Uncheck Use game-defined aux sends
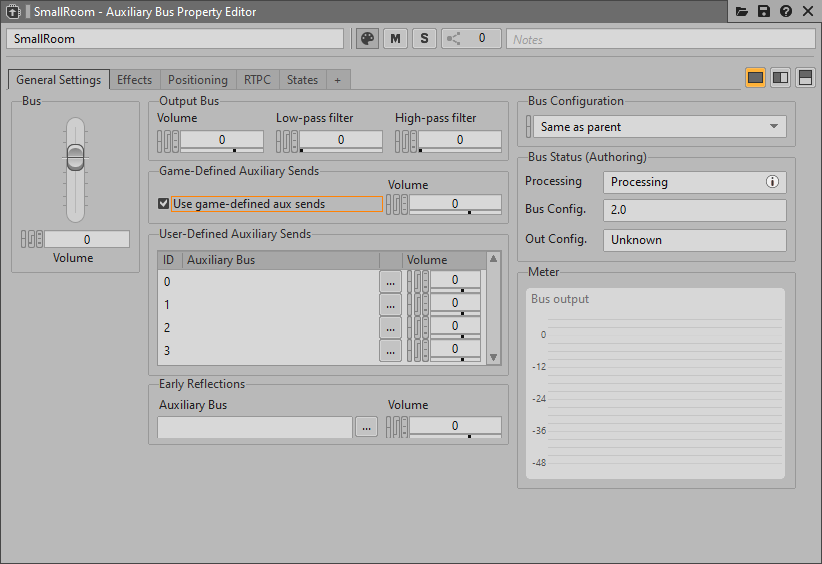 pyautogui.click(x=164, y=204)
